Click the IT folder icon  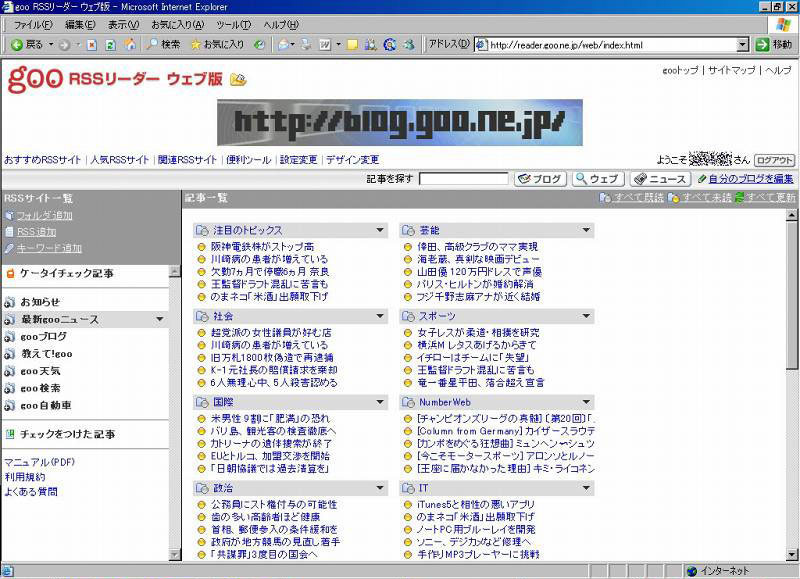(x=408, y=488)
